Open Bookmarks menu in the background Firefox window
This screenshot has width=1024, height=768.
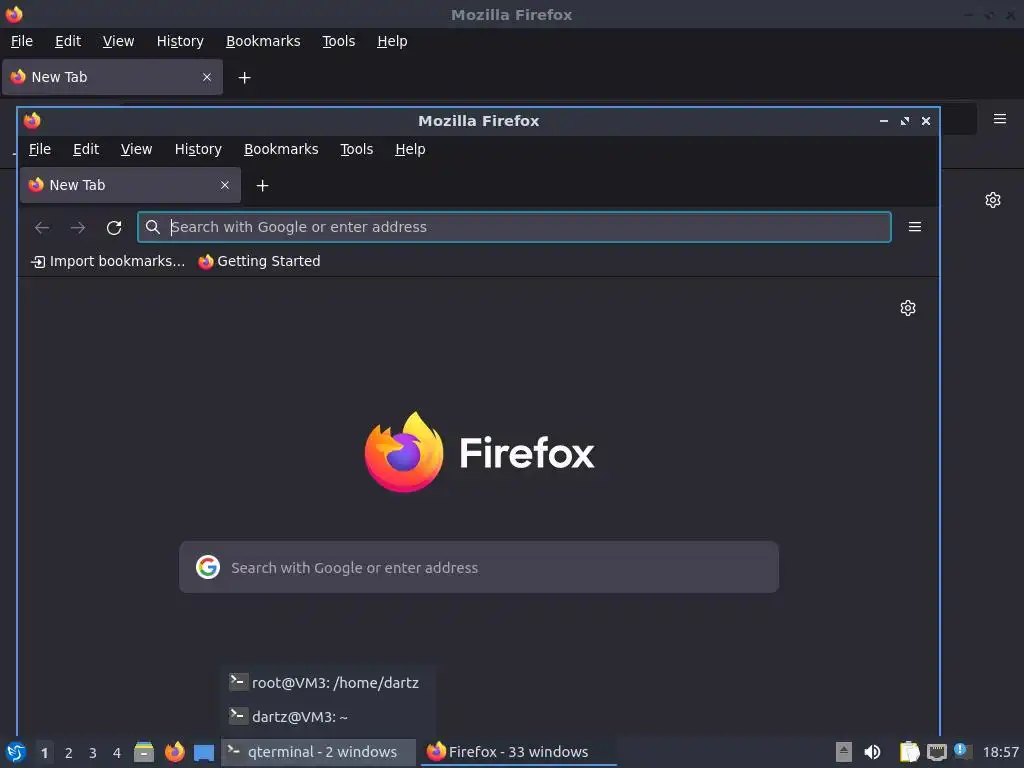[263, 41]
